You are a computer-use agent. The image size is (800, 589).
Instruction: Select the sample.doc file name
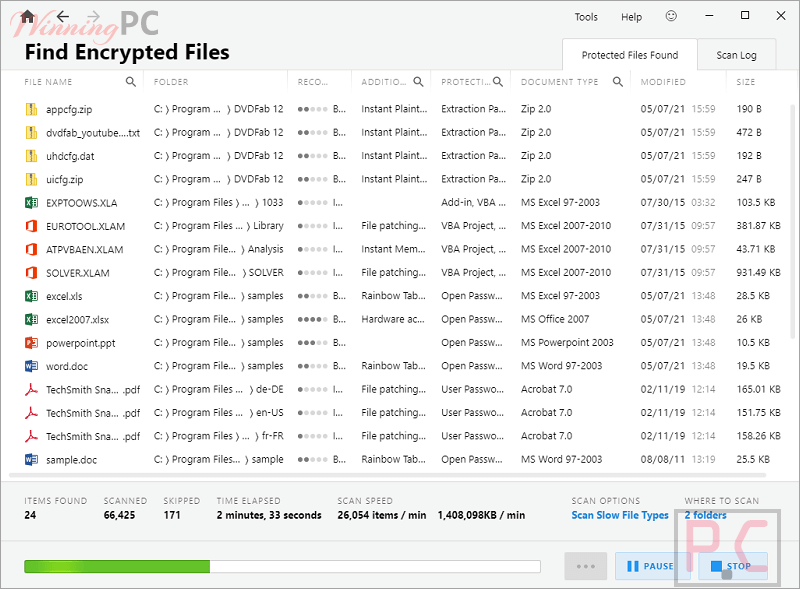click(x=71, y=460)
